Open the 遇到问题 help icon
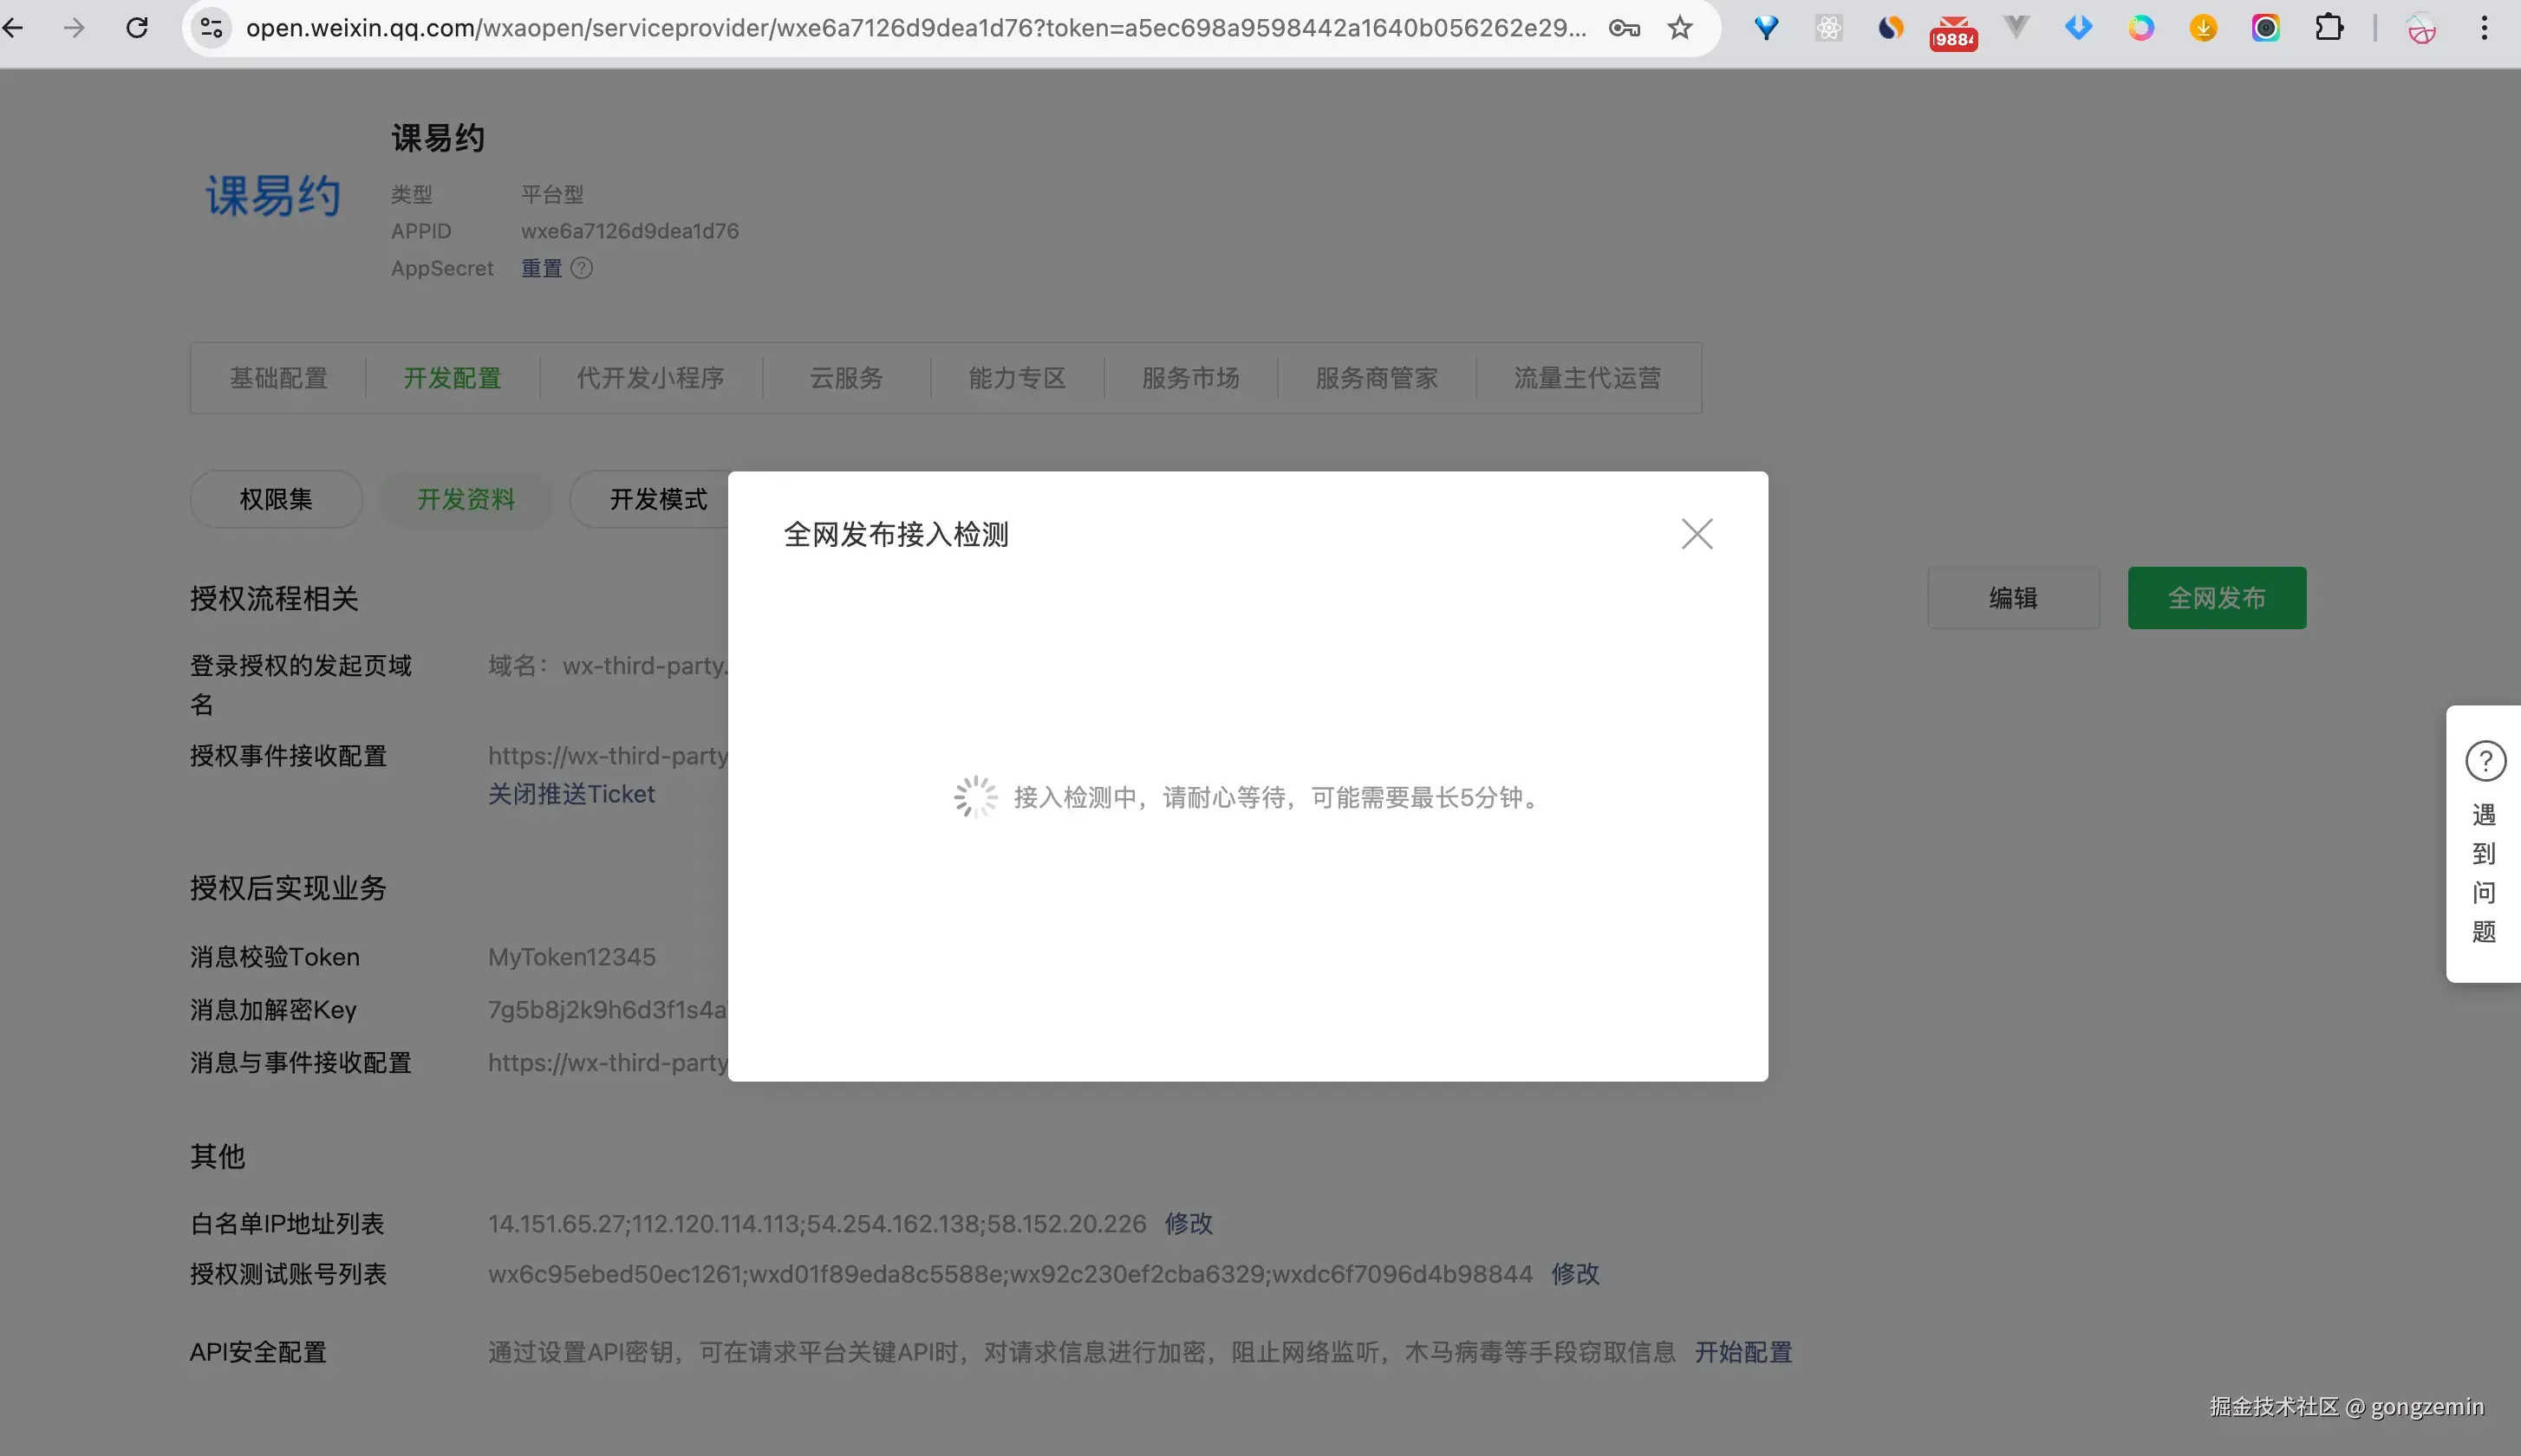 point(2484,761)
